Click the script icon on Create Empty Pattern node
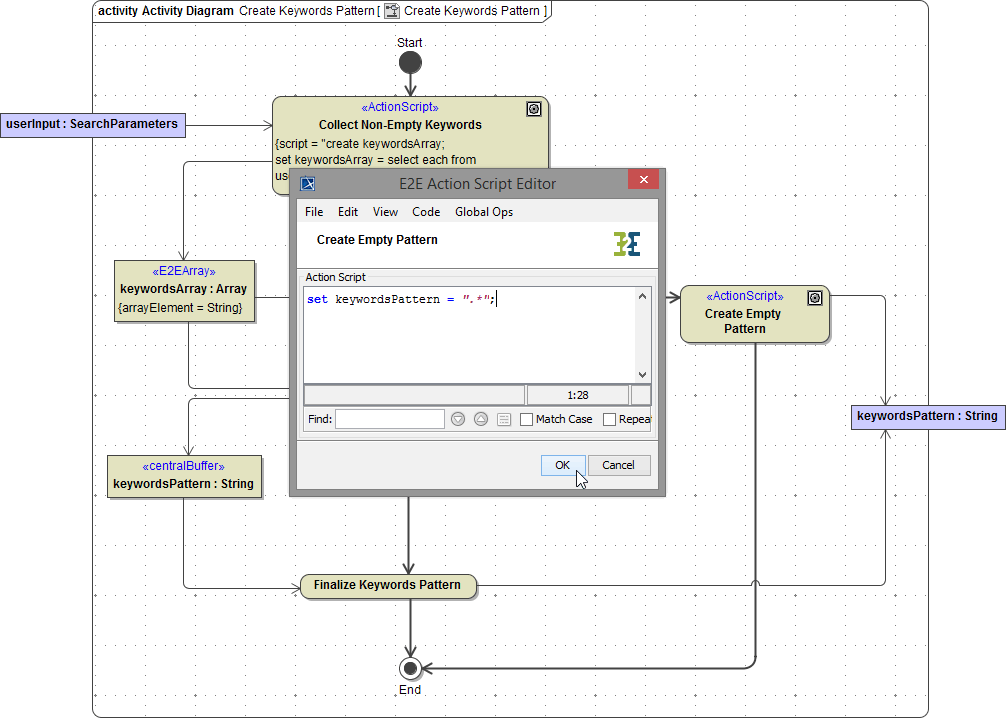 [815, 298]
